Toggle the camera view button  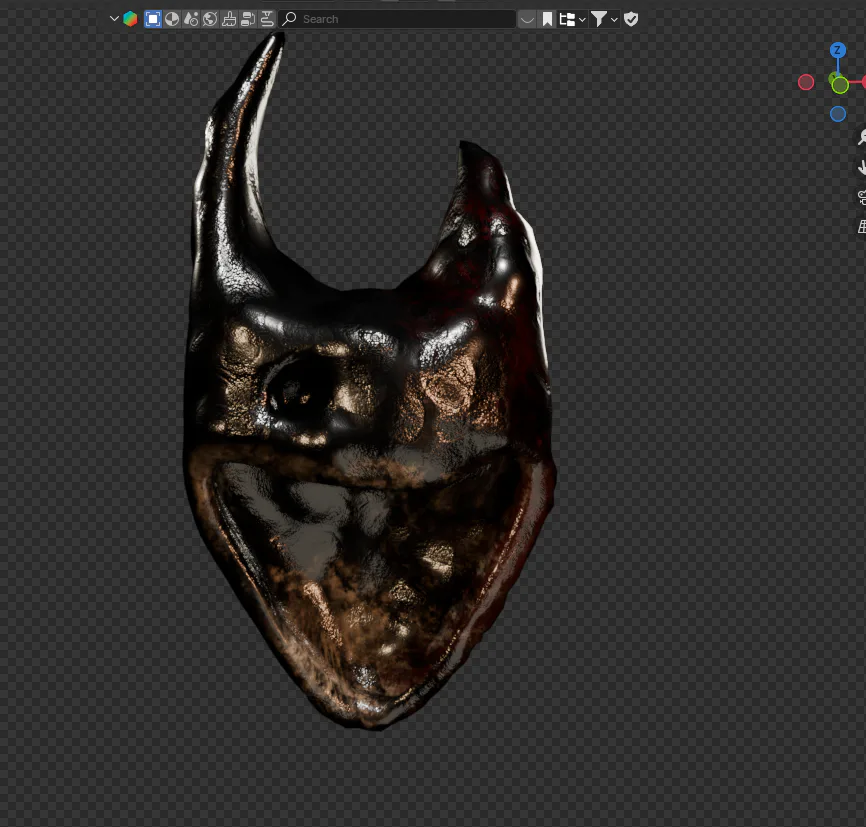[861, 197]
